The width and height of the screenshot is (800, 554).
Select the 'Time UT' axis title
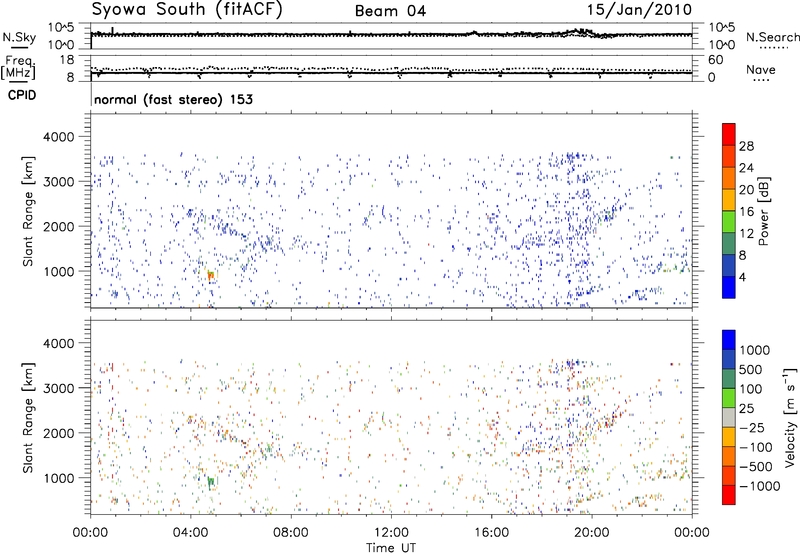pos(391,548)
